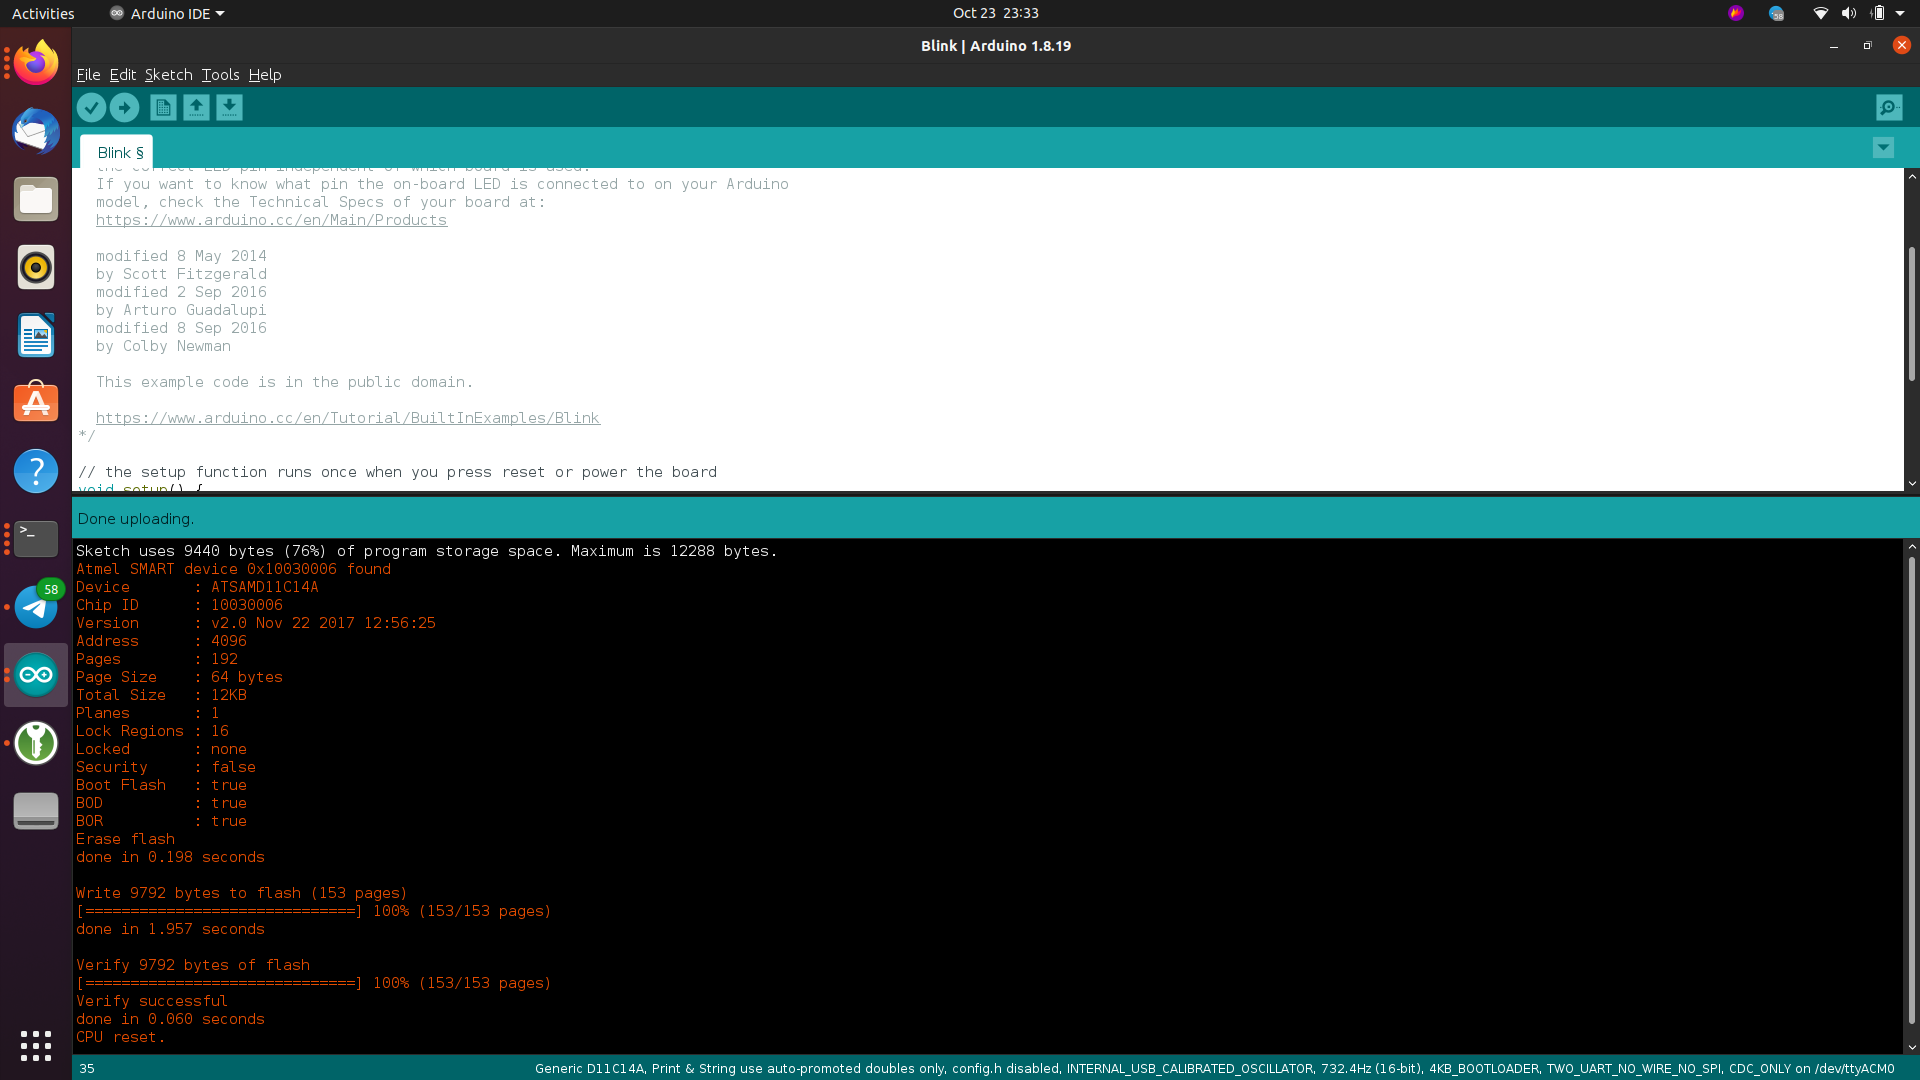Click the purple tray indicator icon
This screenshot has width=1920, height=1080.
1736,13
